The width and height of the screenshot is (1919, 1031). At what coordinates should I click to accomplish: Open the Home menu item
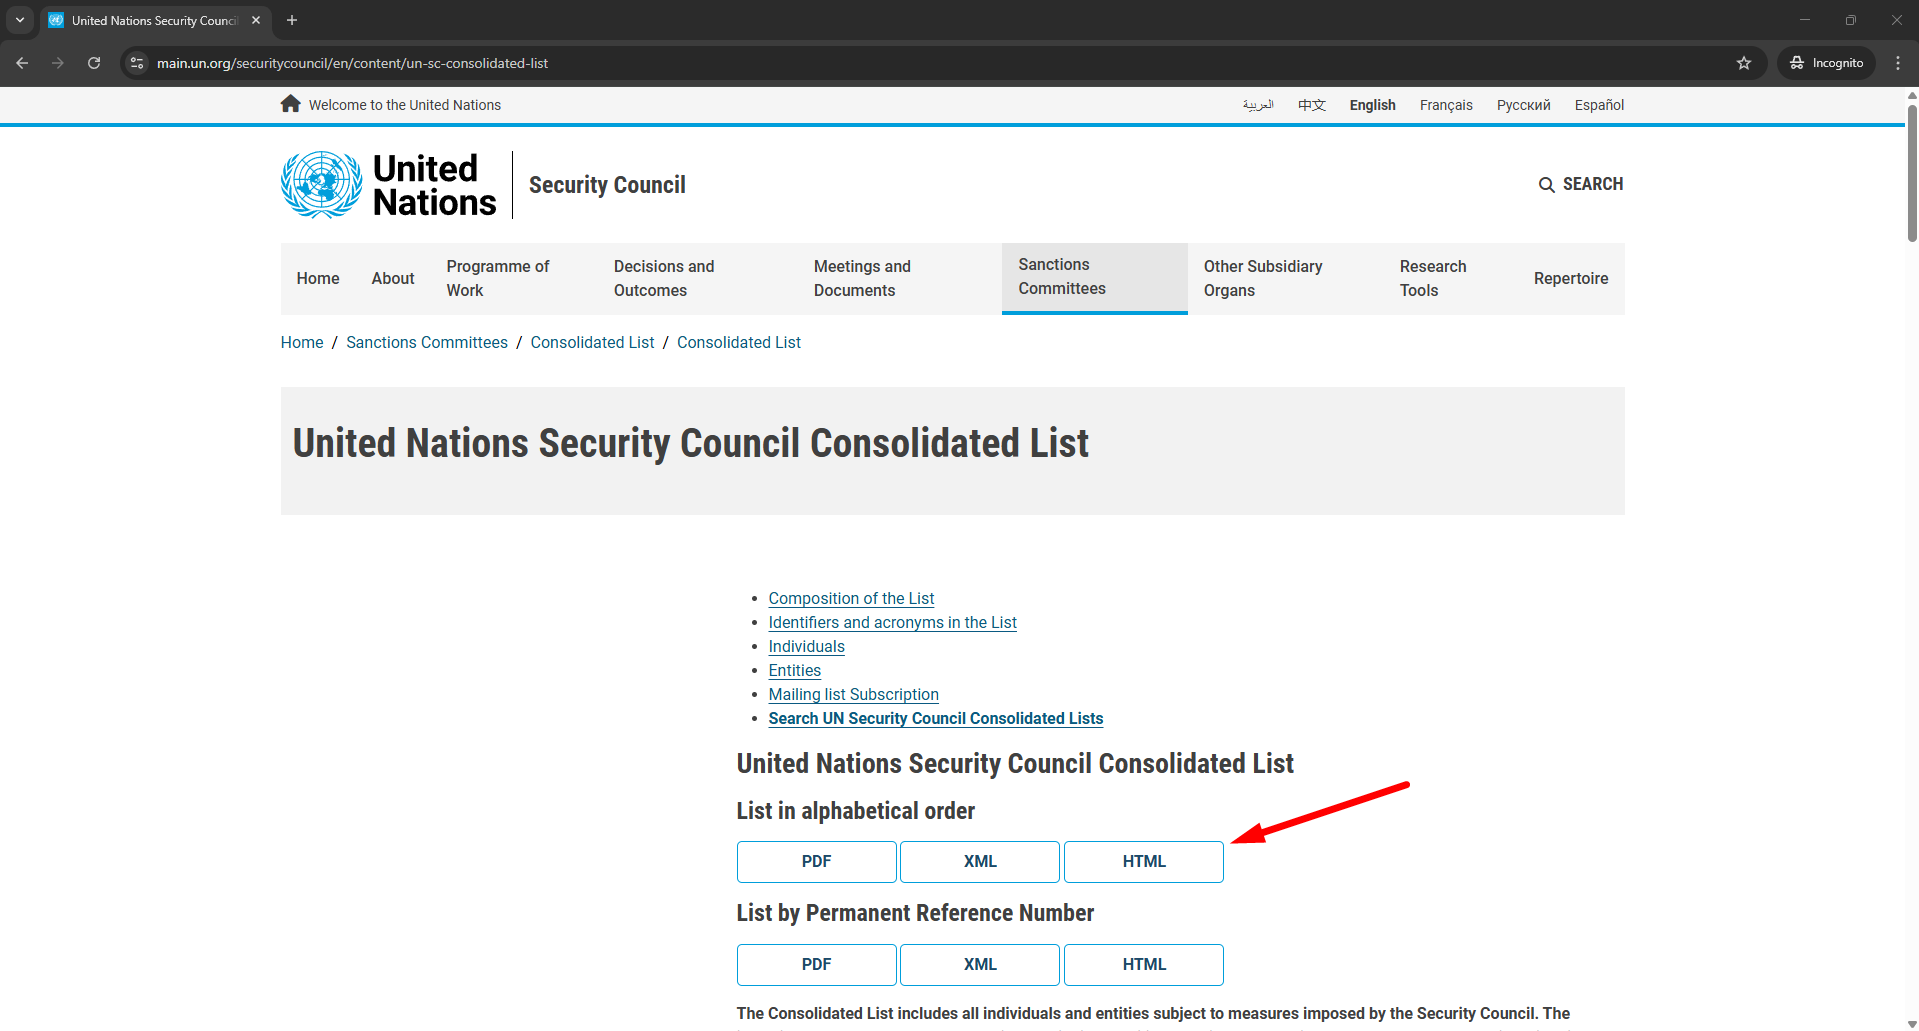(x=318, y=279)
